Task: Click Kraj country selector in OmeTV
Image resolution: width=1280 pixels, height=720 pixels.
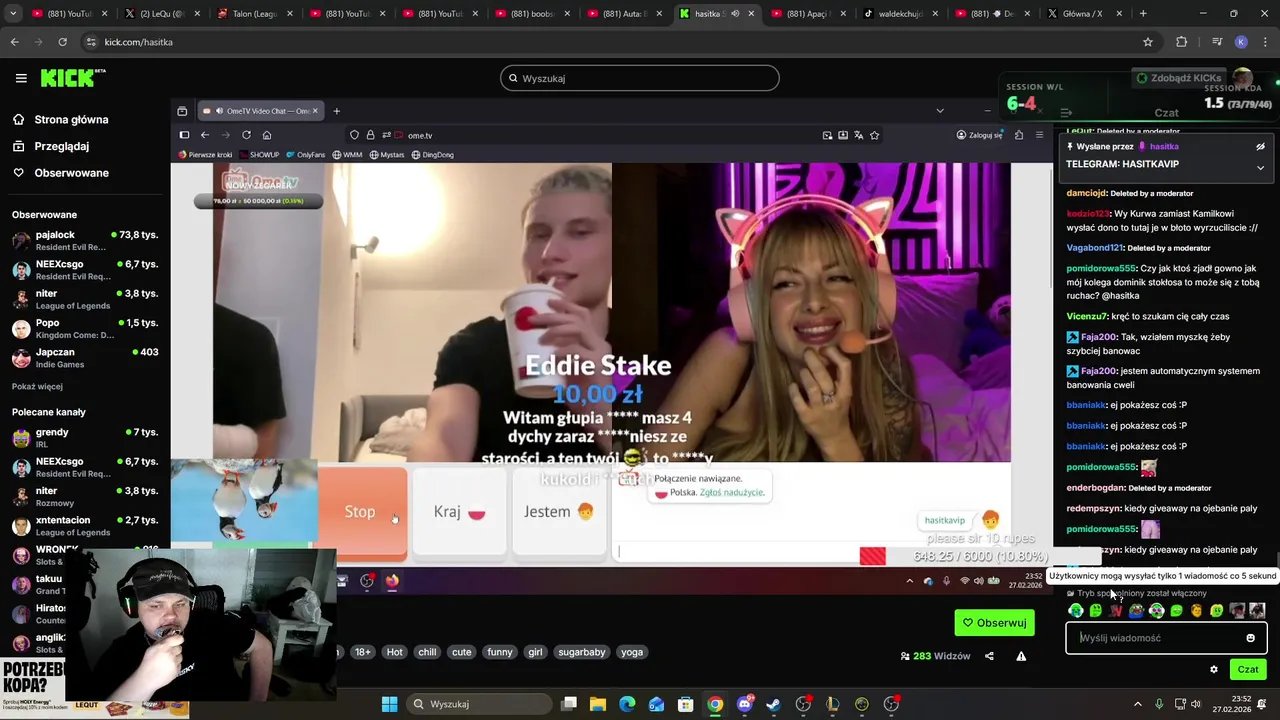Action: coord(459,512)
